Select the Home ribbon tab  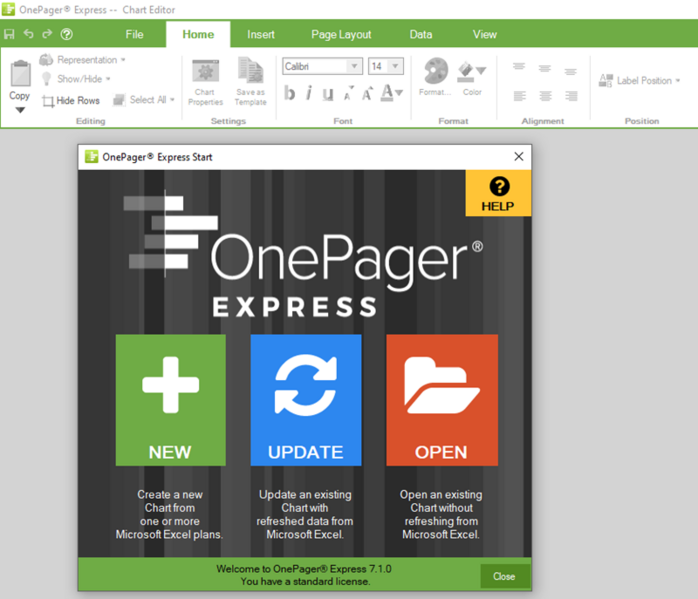coord(198,34)
